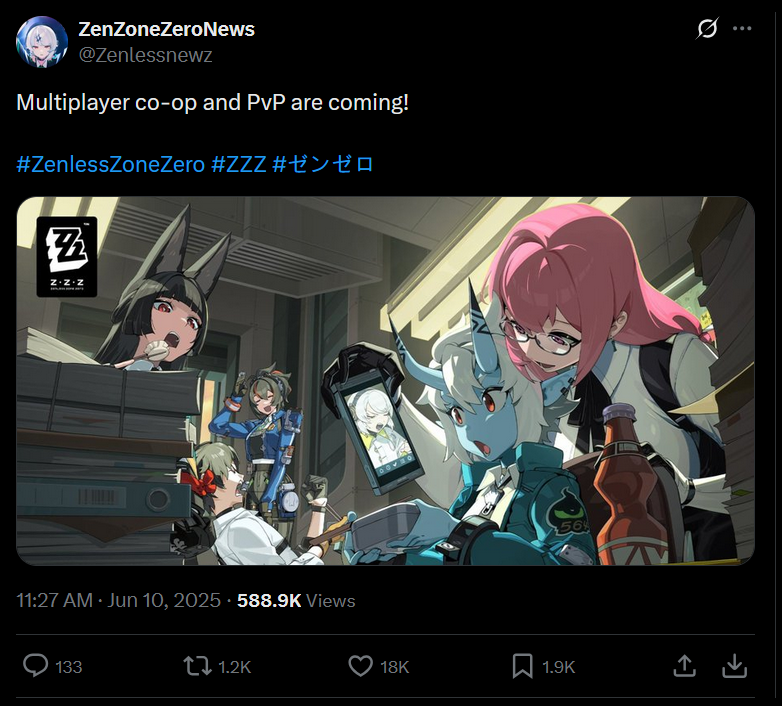The width and height of the screenshot is (782, 706).
Task: Click the 1.2K reposts count
Action: (234, 667)
